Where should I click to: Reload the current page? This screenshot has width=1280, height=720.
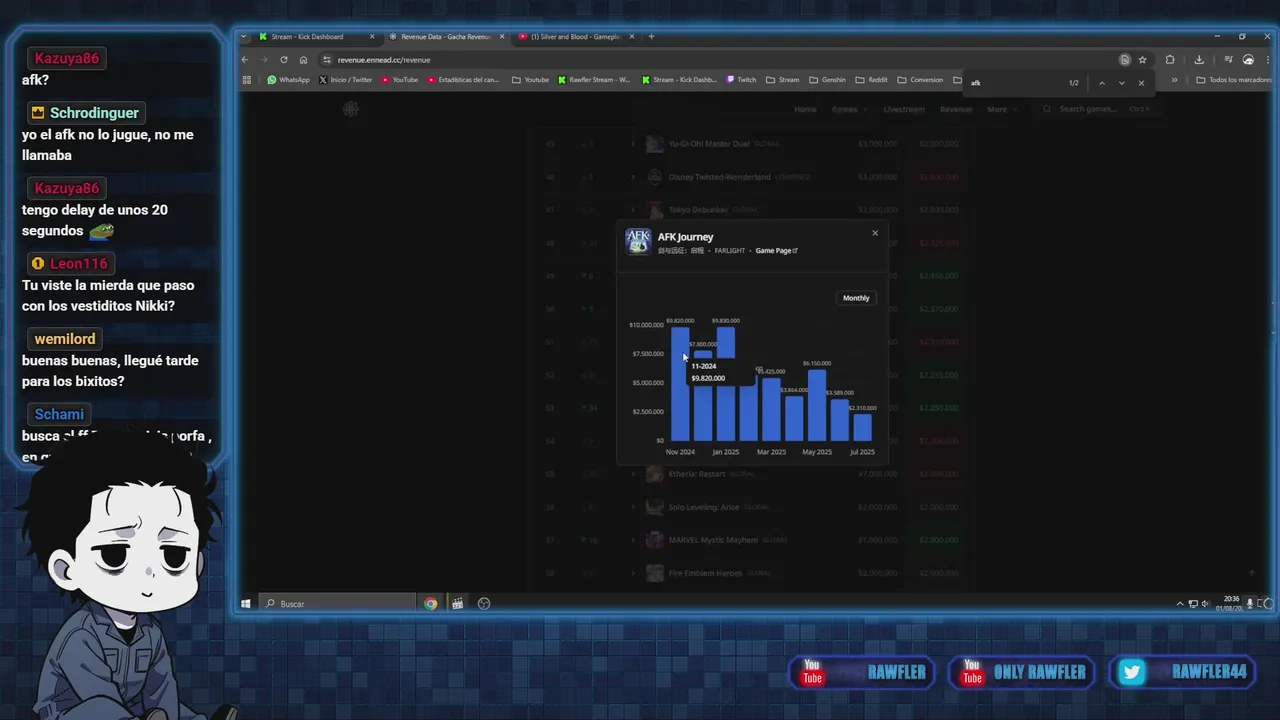(x=284, y=60)
